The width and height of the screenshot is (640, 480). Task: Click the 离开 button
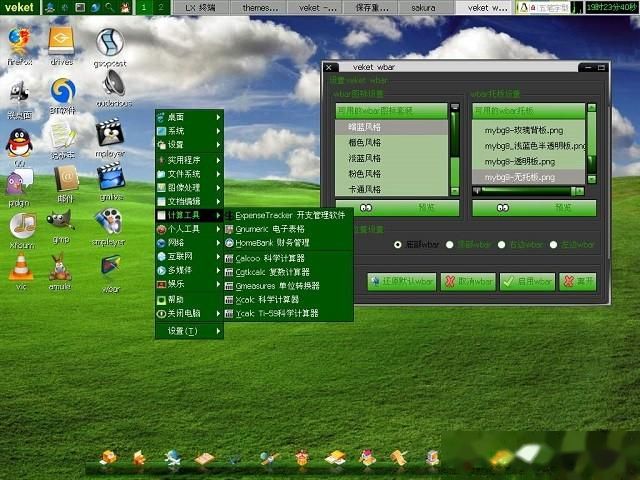578,282
